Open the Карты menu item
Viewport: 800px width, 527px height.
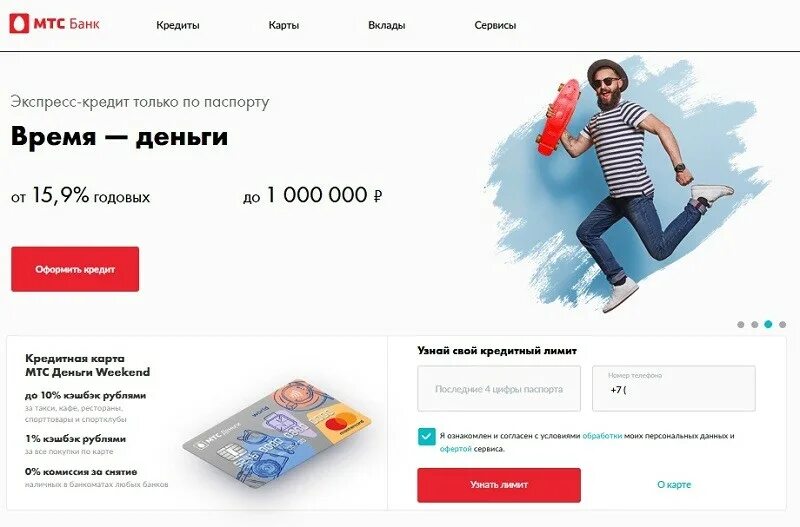click(284, 25)
